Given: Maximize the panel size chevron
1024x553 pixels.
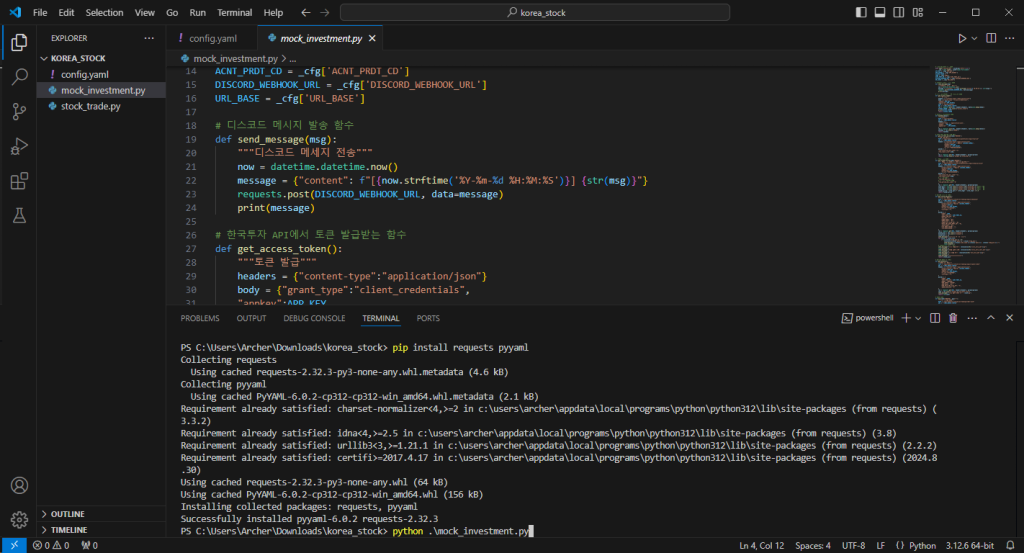Looking at the screenshot, I should 991,318.
